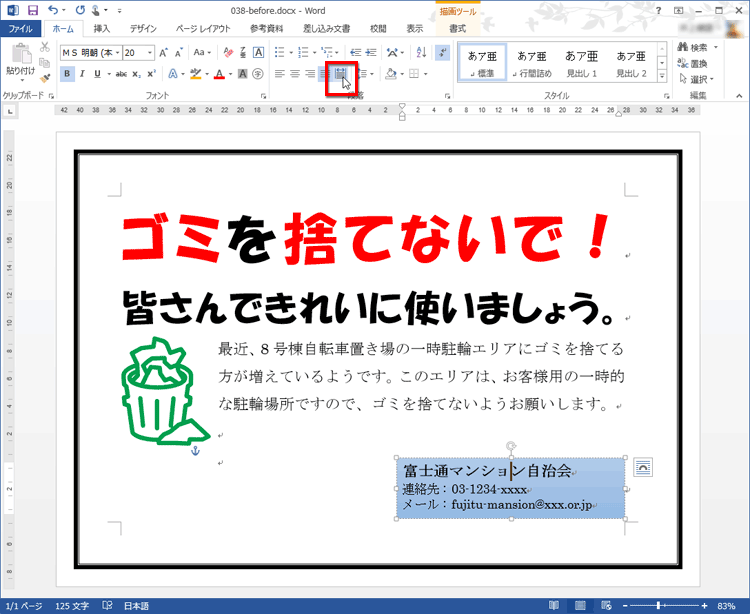750x614 pixels.
Task: Open the font name dropdown
Action: (117, 53)
